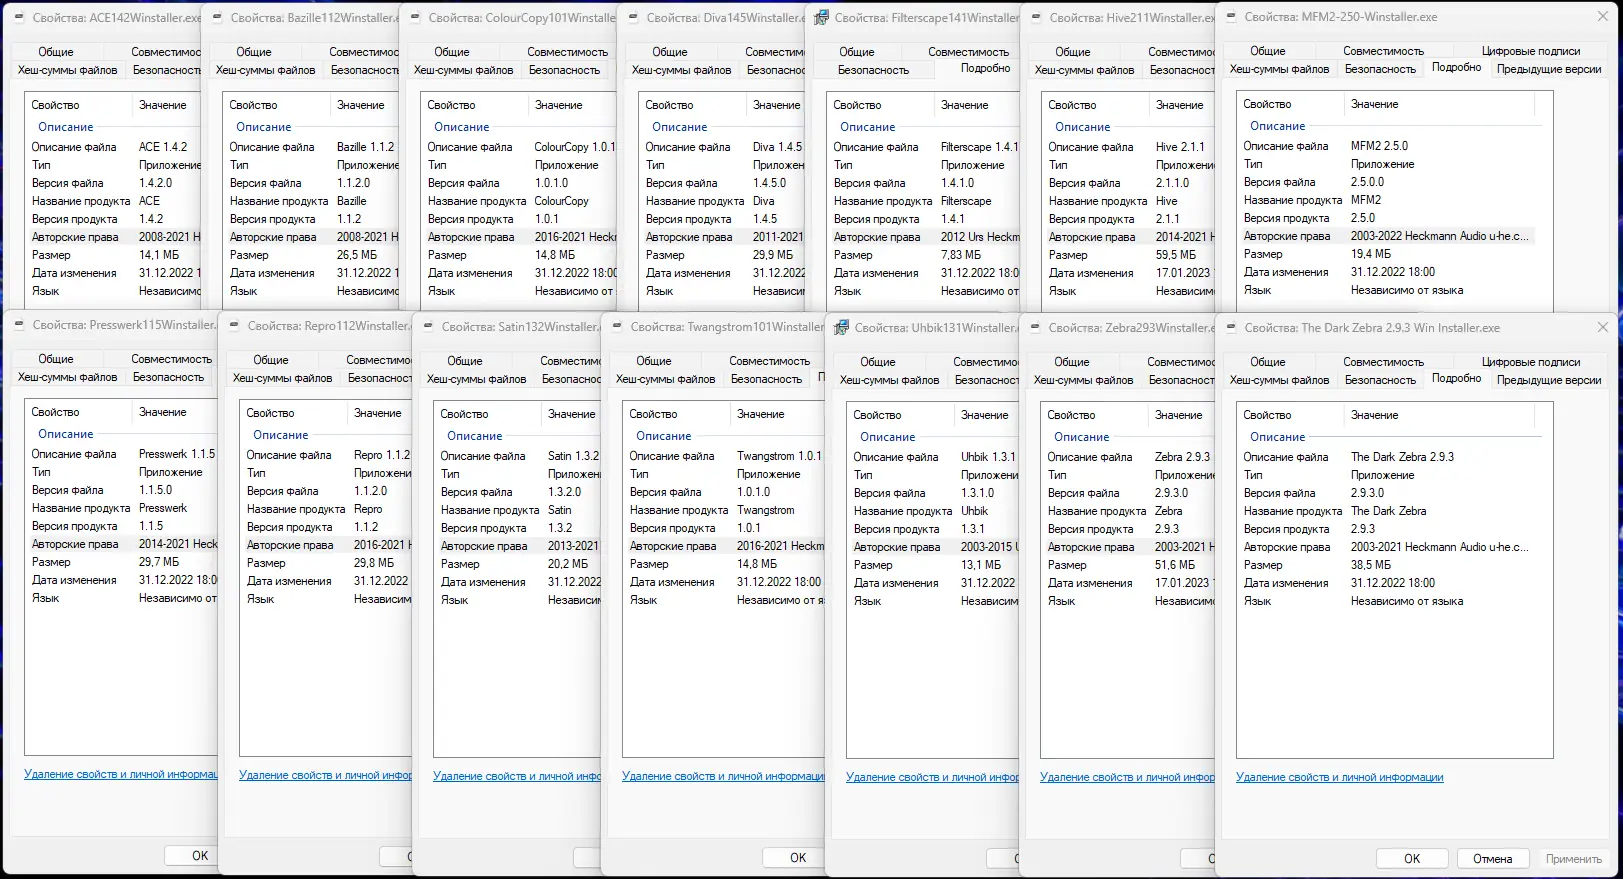The height and width of the screenshot is (879, 1623).
Task: Click the ACE142Winstaller window title bar icon
Action: coord(19,18)
